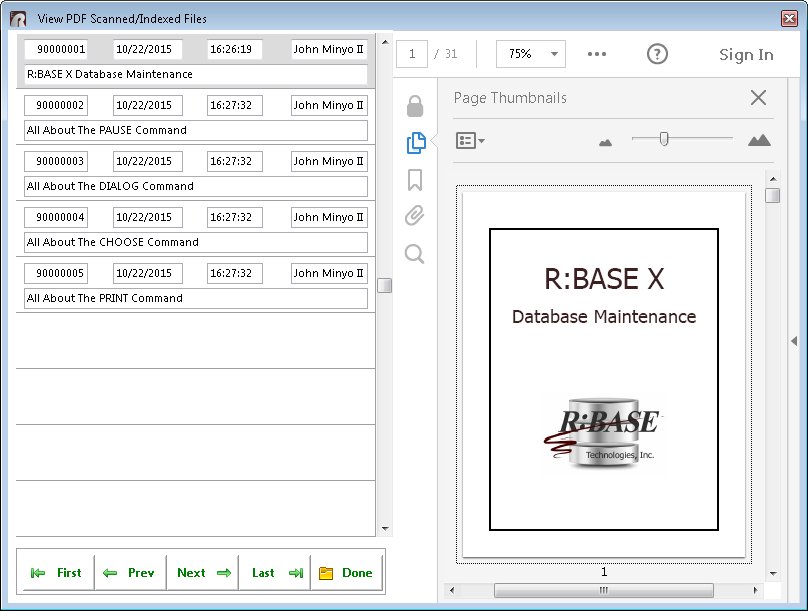808x611 pixels.
Task: Select 'All About The CHOOSE Command' row
Action: click(196, 242)
